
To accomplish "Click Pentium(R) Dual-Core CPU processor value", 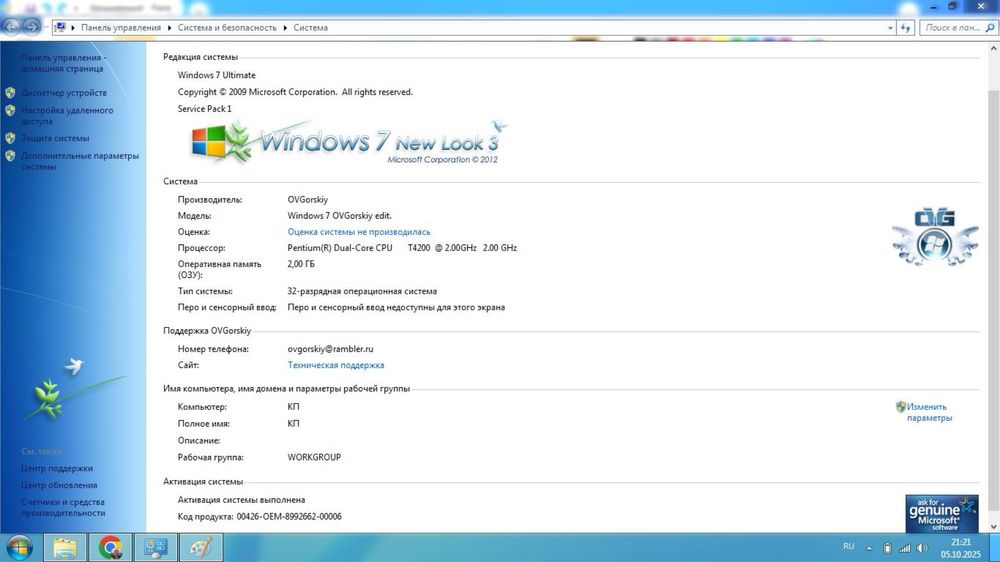I will [402, 248].
